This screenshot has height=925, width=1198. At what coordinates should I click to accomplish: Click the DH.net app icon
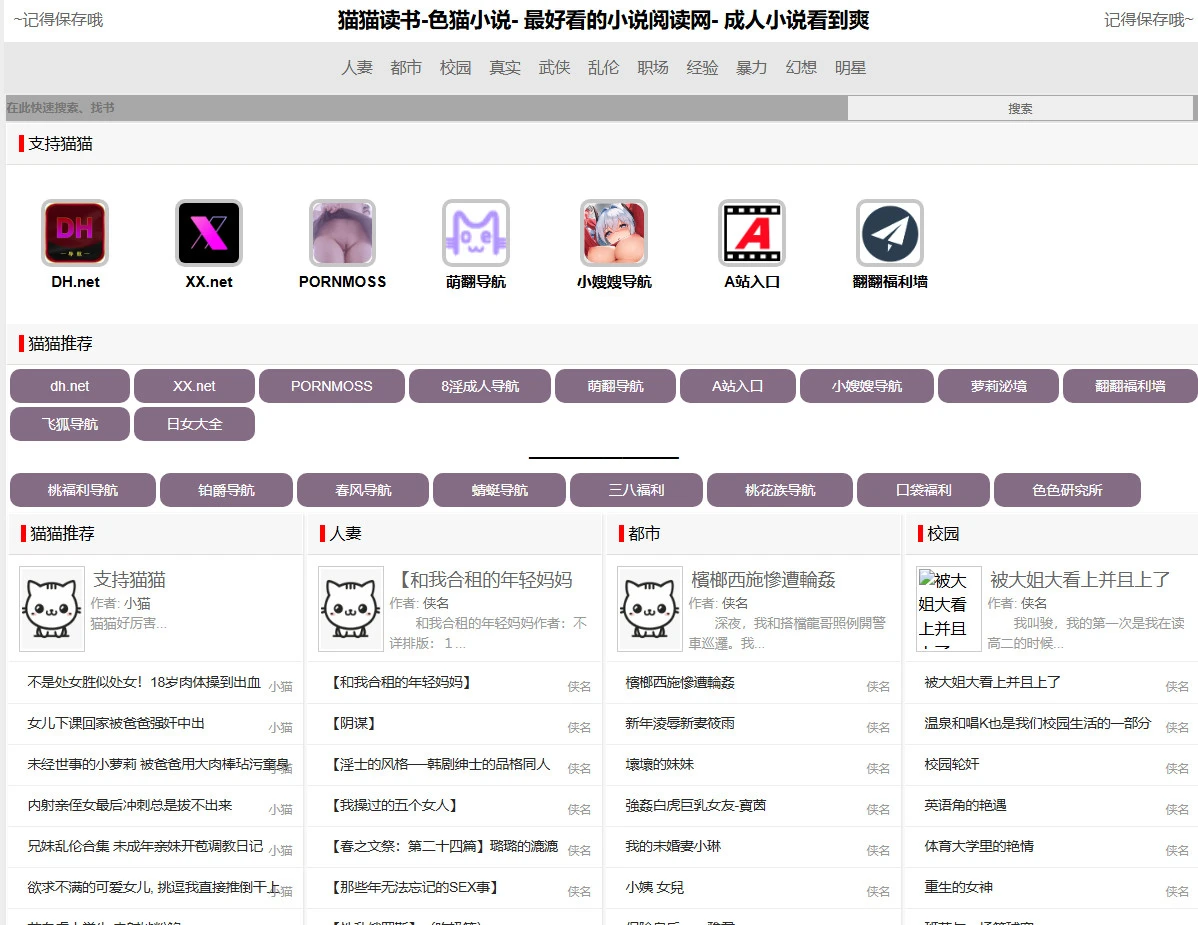[74, 232]
